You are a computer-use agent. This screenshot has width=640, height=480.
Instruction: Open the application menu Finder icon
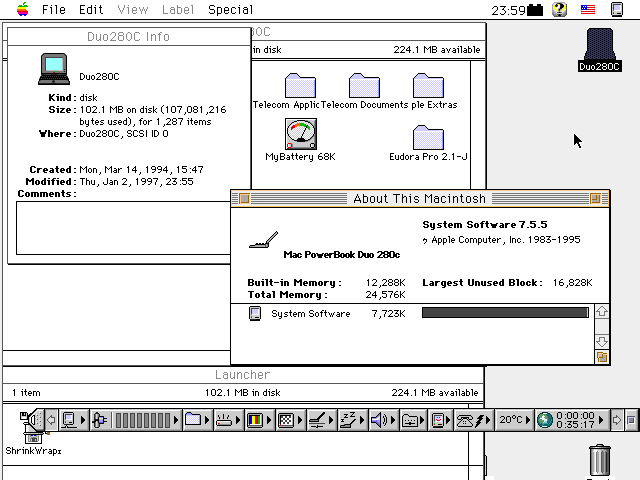tap(617, 9)
